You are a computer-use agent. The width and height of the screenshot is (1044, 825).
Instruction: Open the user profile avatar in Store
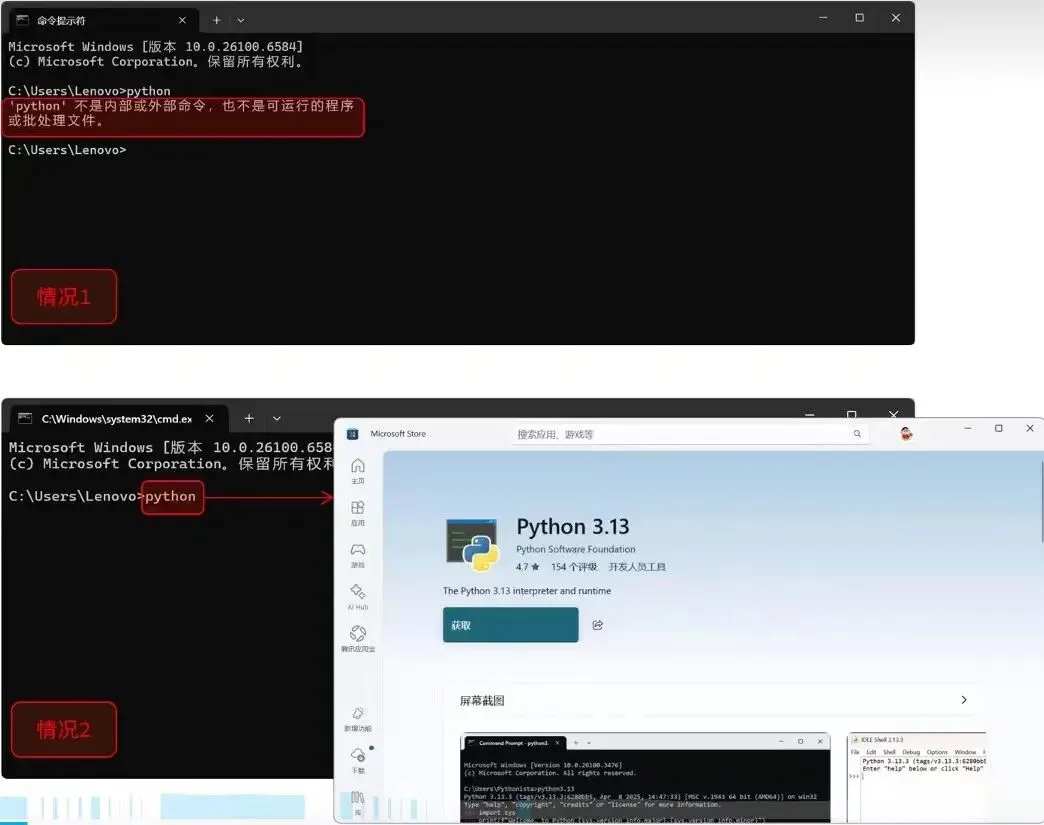[x=906, y=433]
